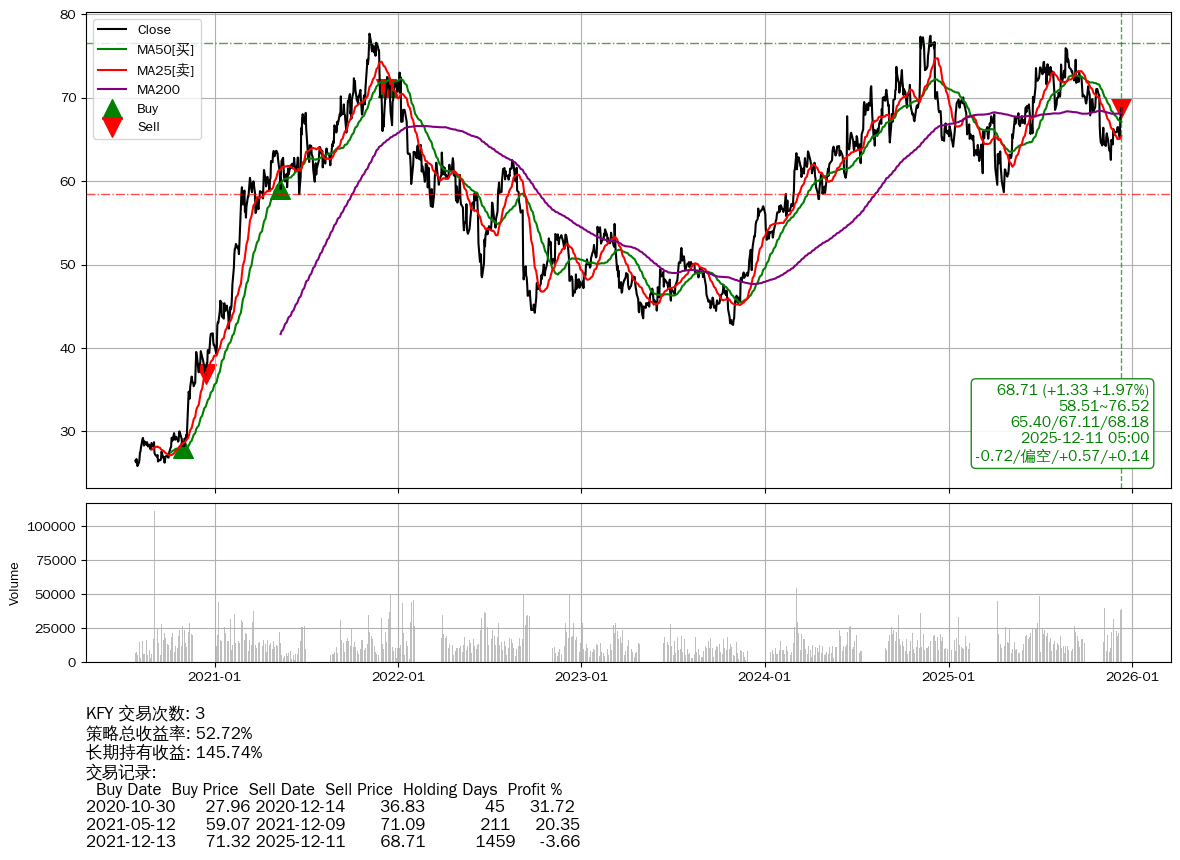Click the trade row with Profit -3.66

332,842
